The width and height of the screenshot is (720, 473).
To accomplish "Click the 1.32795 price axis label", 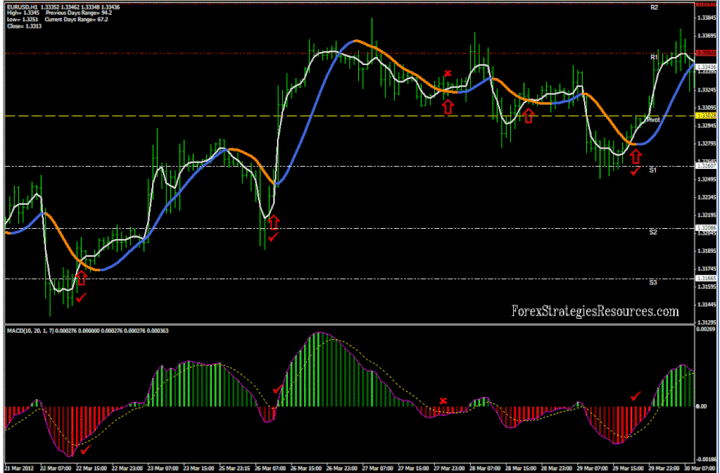I will tap(706, 143).
